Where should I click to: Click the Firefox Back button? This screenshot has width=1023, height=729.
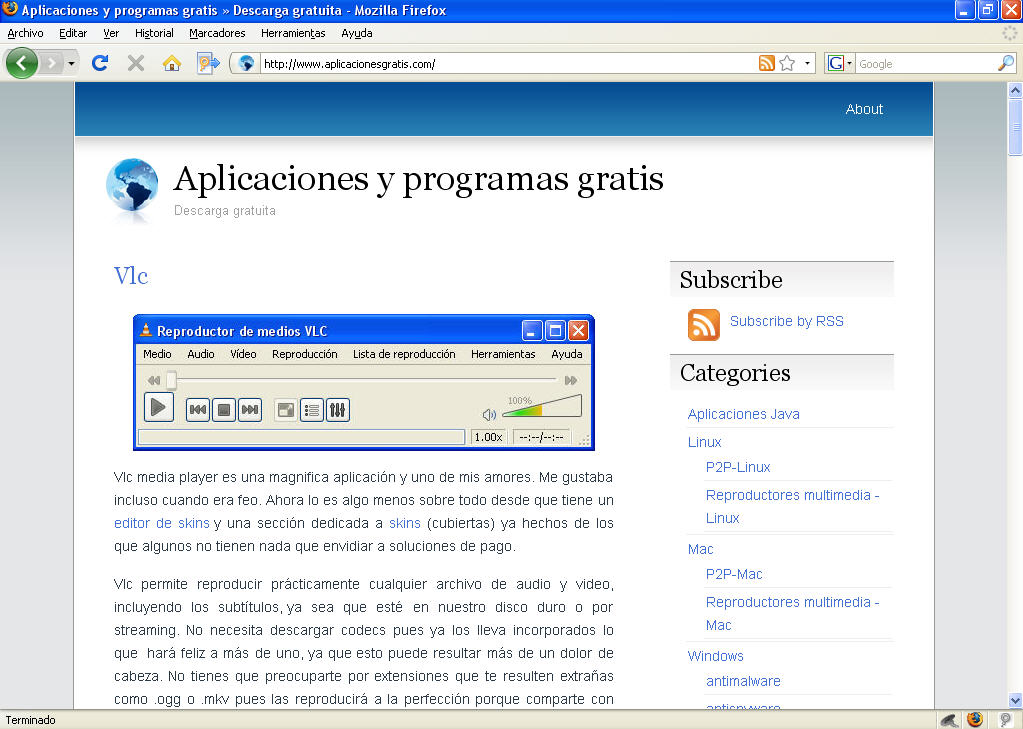22,63
